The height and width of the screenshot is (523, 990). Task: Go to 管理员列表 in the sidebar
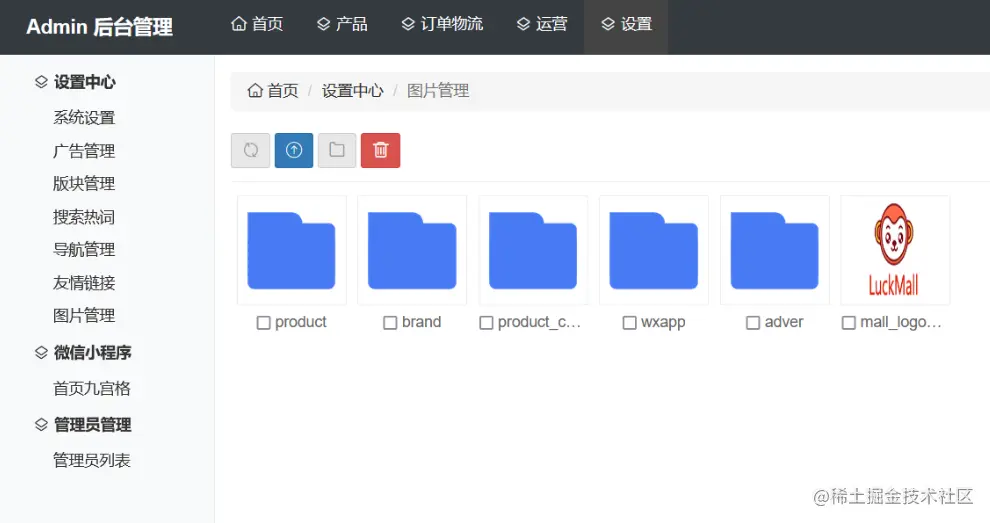92,460
